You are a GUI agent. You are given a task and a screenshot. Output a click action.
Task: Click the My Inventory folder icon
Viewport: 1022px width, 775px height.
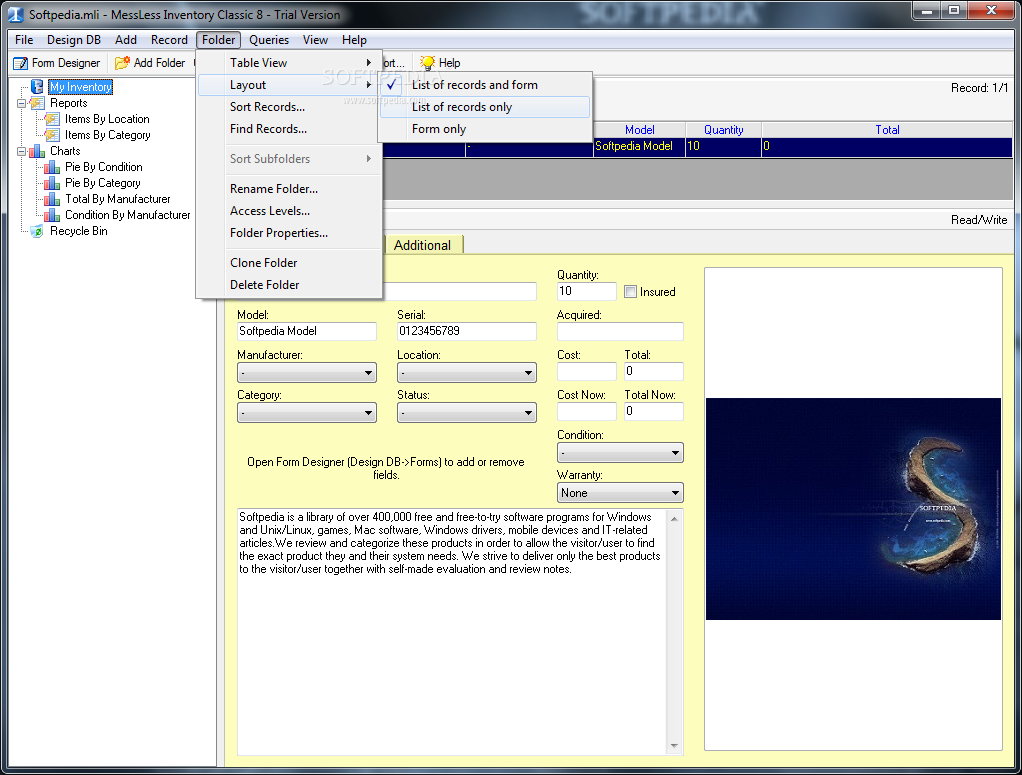(x=37, y=87)
